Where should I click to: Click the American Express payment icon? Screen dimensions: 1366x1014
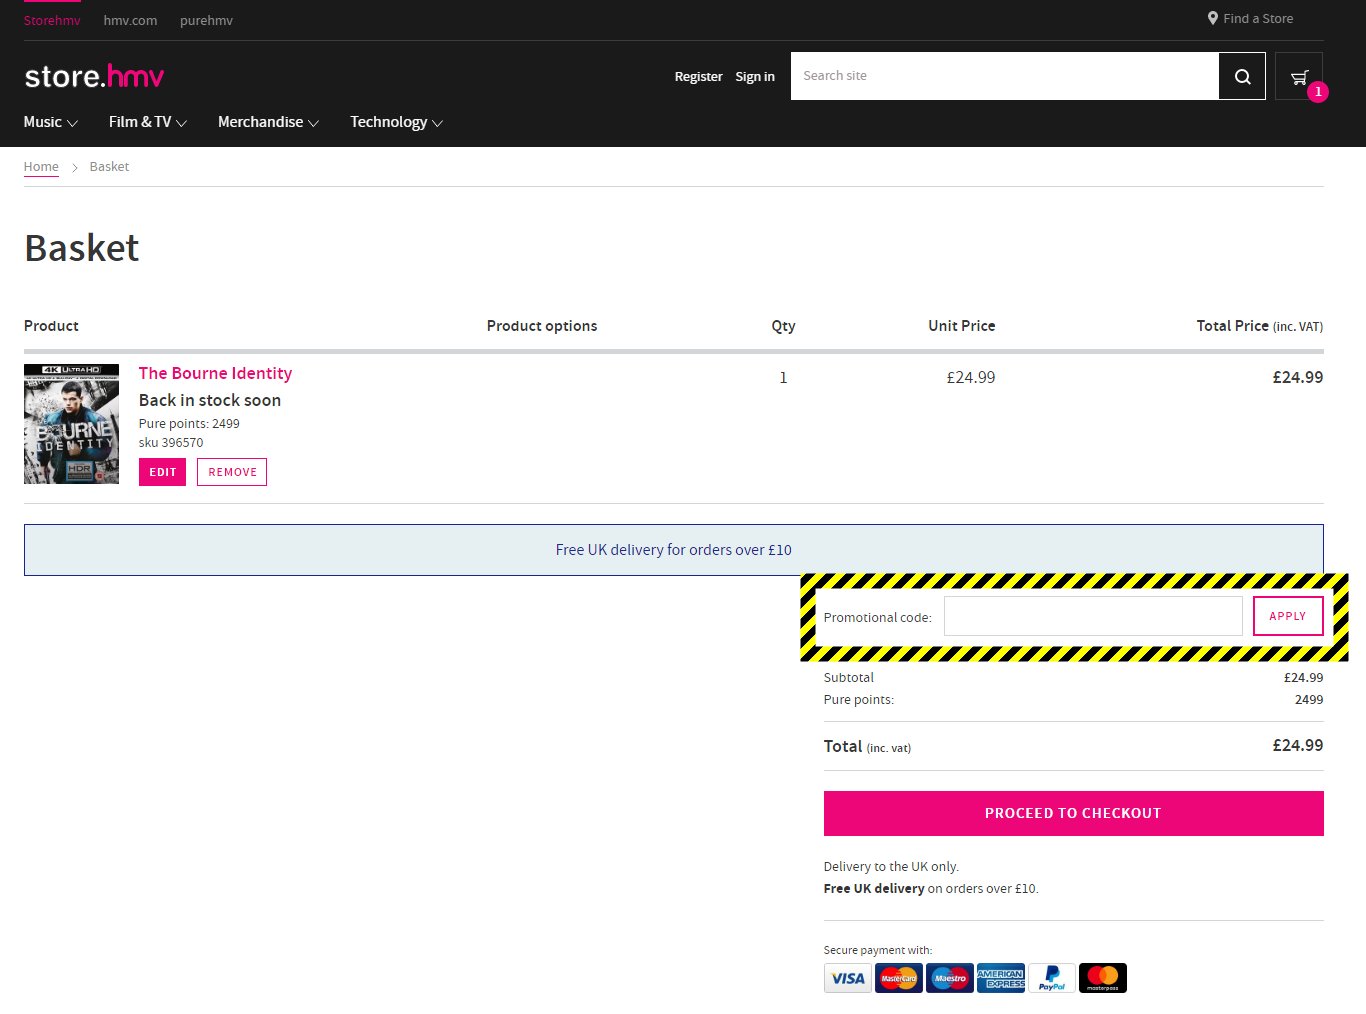pyautogui.click(x=1001, y=978)
